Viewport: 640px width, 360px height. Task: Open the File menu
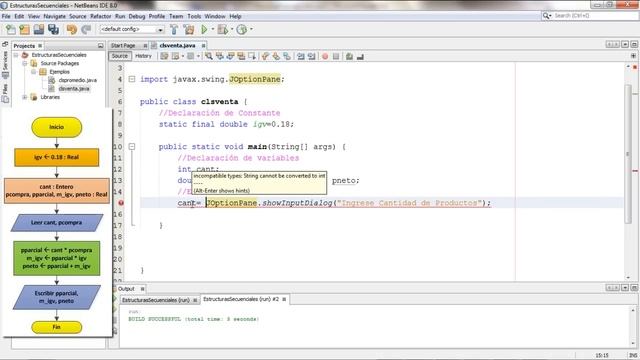[x=6, y=16]
